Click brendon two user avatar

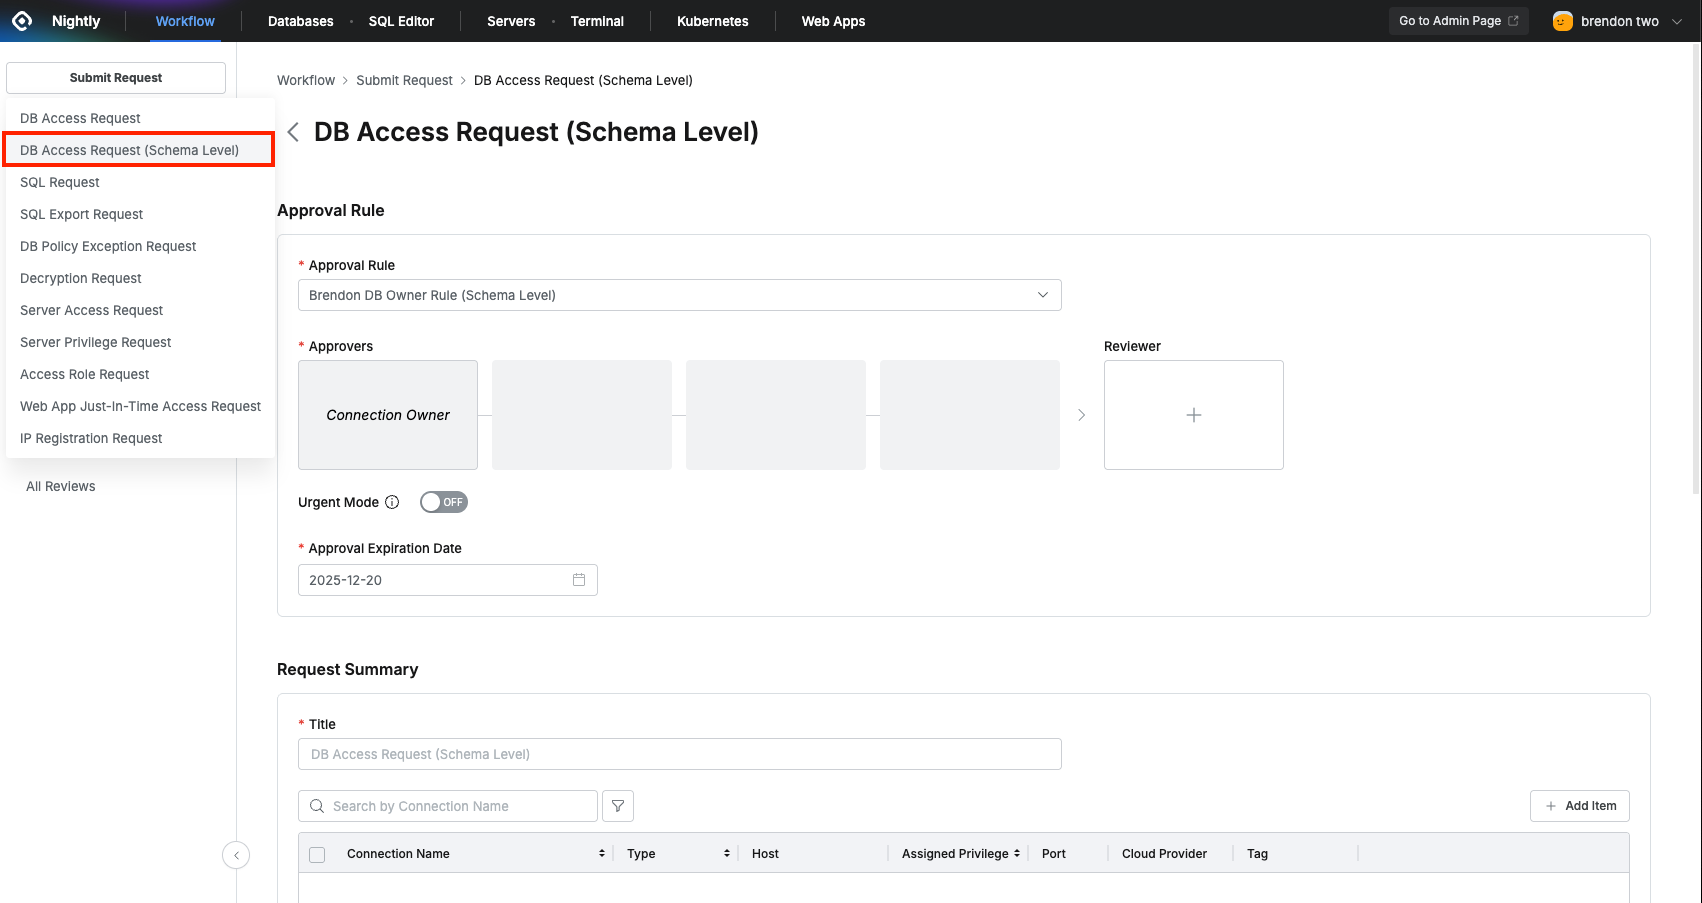click(x=1562, y=21)
